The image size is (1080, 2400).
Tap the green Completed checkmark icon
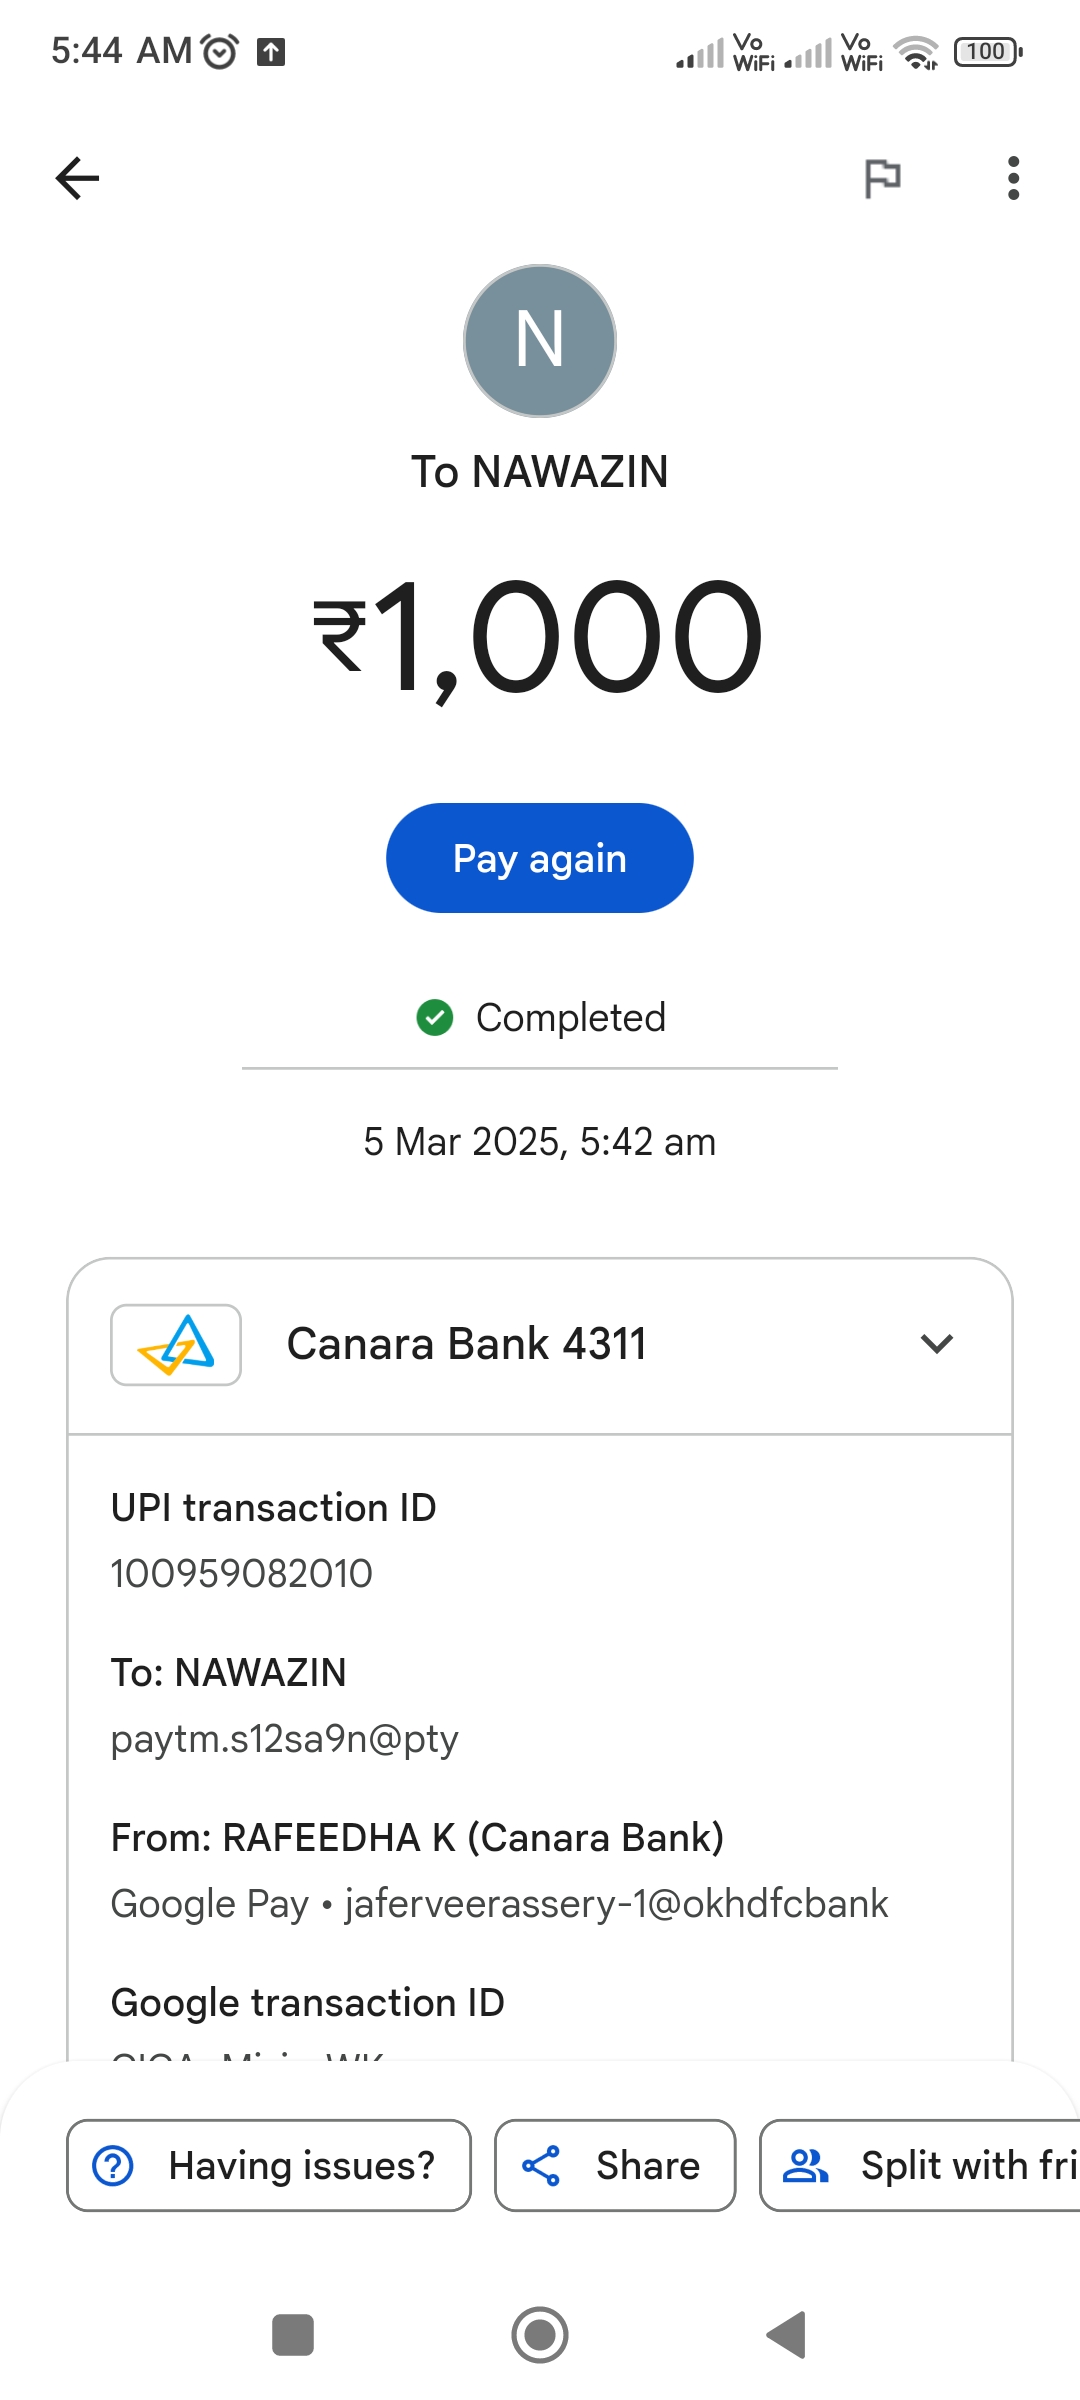[x=435, y=1018]
